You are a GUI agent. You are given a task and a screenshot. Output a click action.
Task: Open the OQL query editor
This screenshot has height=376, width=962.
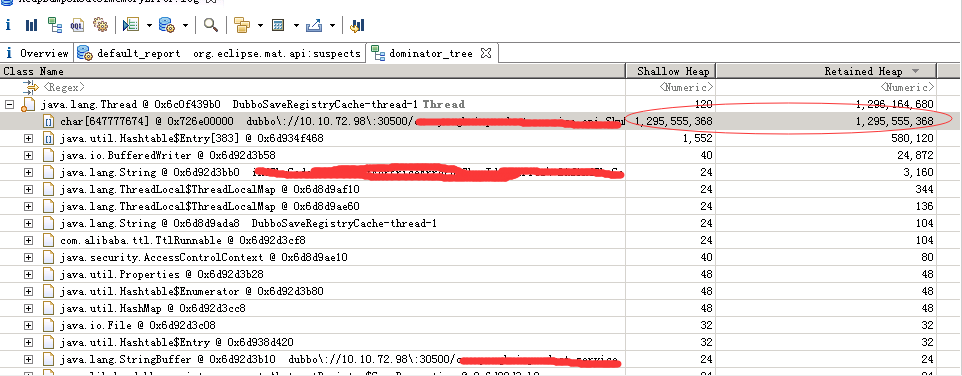(77, 25)
